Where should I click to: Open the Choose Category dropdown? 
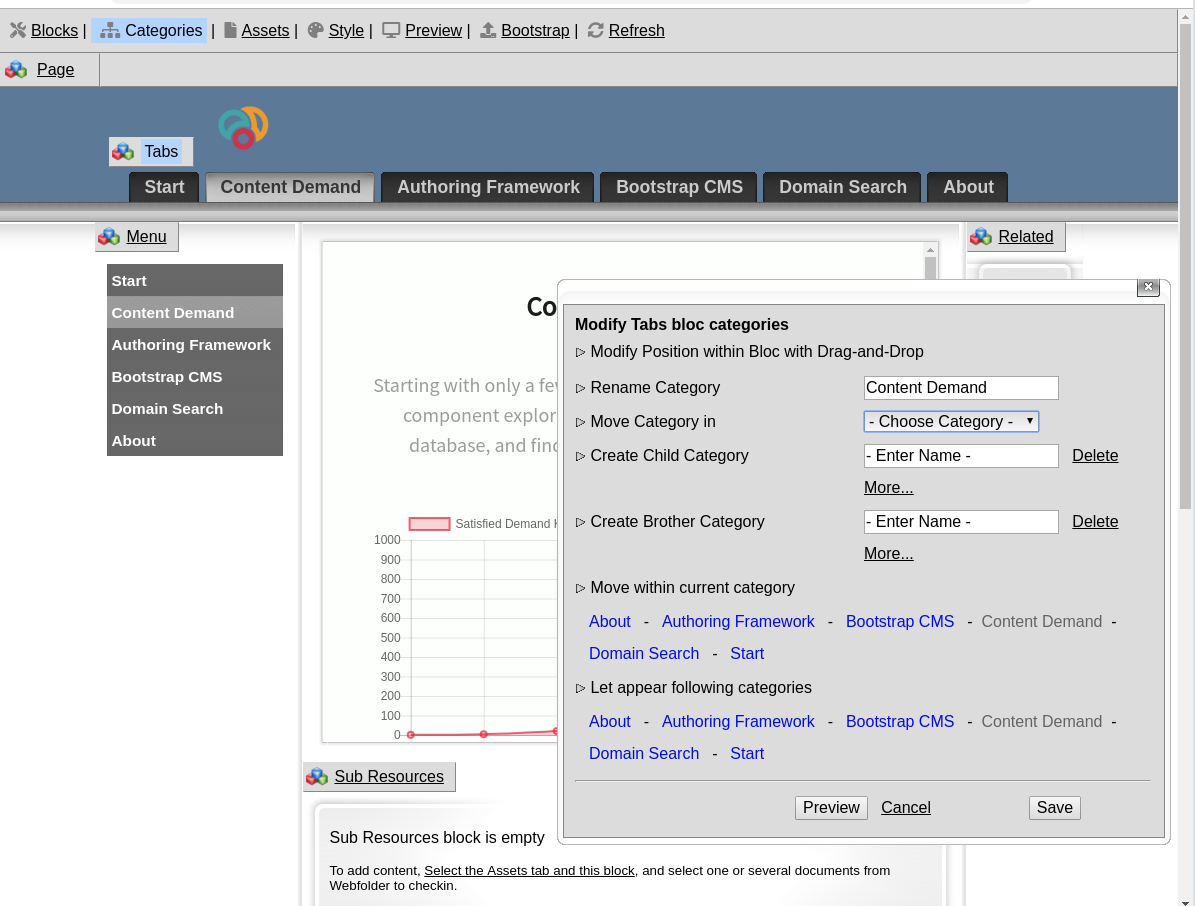(951, 422)
